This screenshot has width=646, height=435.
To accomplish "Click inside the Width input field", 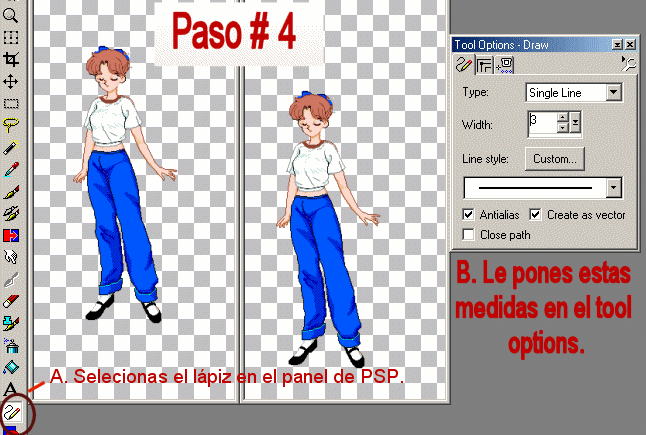I will point(540,124).
